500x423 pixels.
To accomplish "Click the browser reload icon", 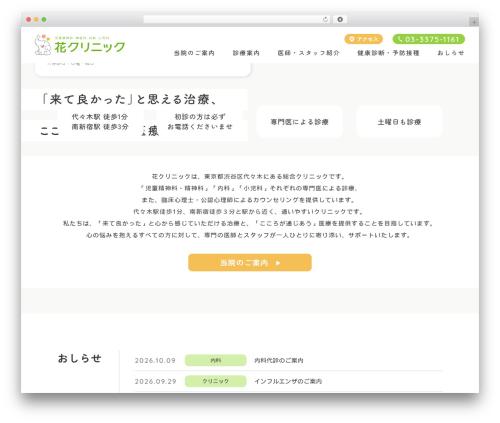I will click(x=325, y=19).
